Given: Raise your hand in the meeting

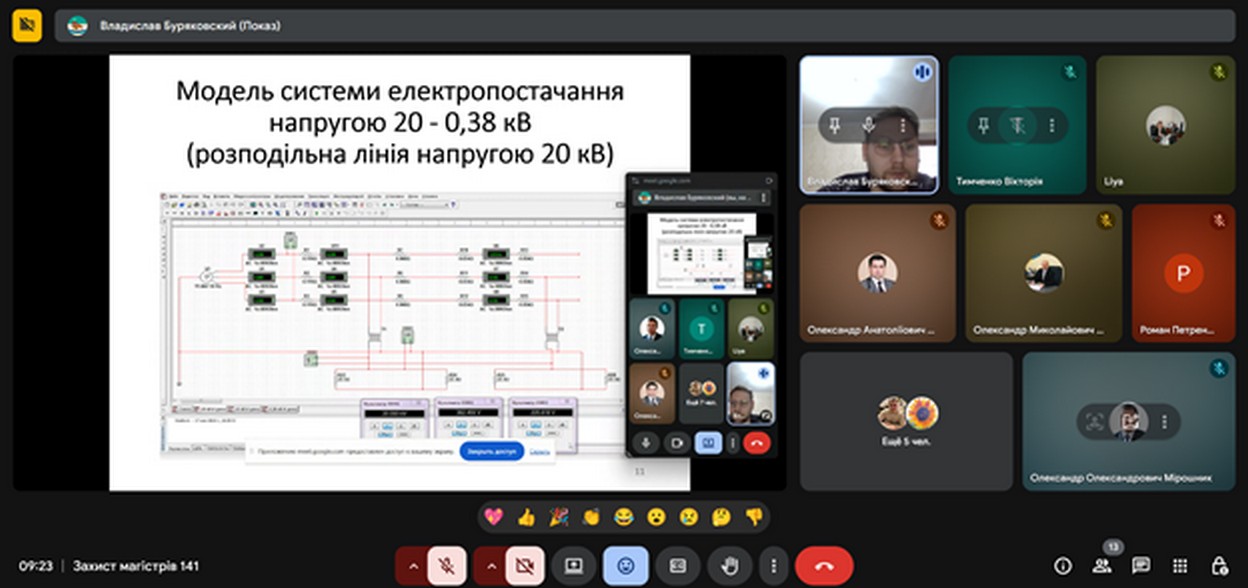Looking at the screenshot, I should click(x=729, y=566).
